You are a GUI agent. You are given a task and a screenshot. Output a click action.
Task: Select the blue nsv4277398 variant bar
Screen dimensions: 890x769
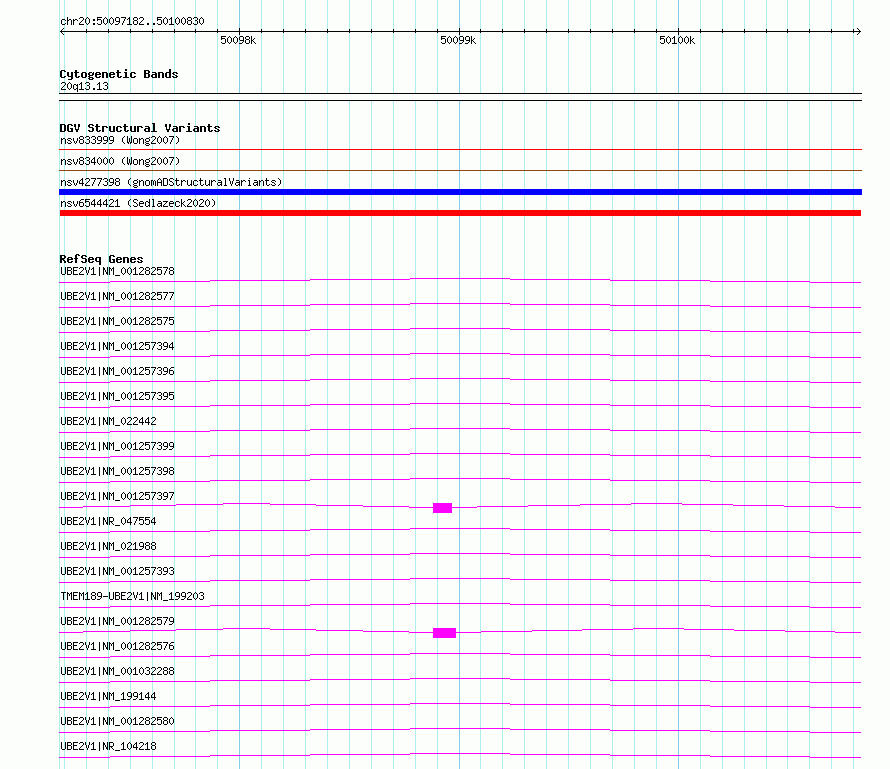[460, 192]
